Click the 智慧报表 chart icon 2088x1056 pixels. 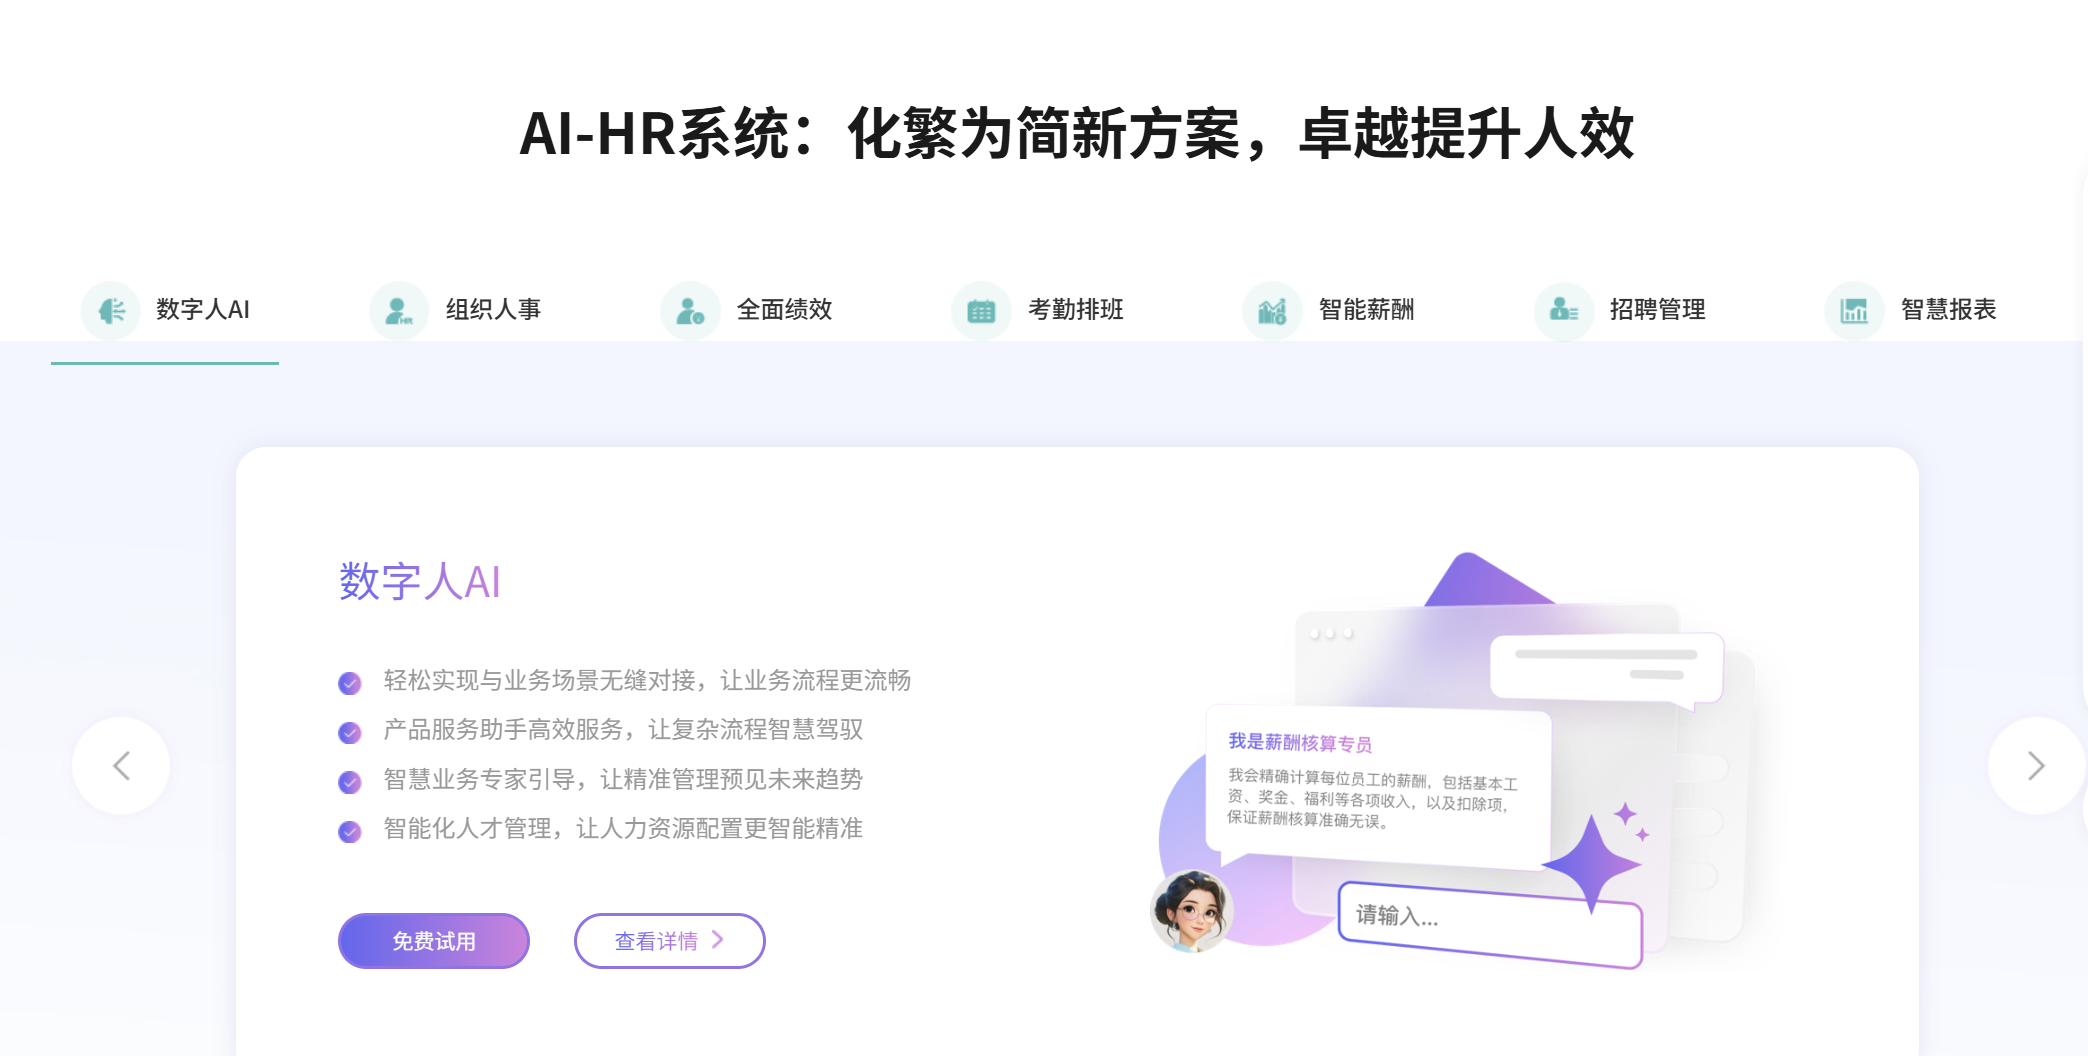click(x=1854, y=310)
